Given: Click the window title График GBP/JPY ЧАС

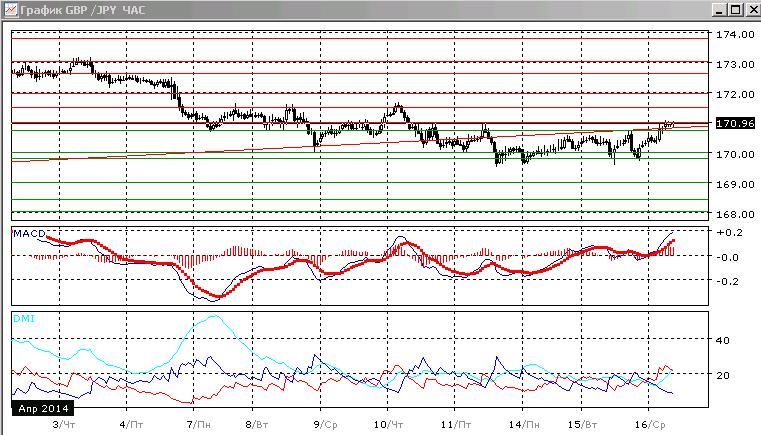Looking at the screenshot, I should (x=83, y=10).
